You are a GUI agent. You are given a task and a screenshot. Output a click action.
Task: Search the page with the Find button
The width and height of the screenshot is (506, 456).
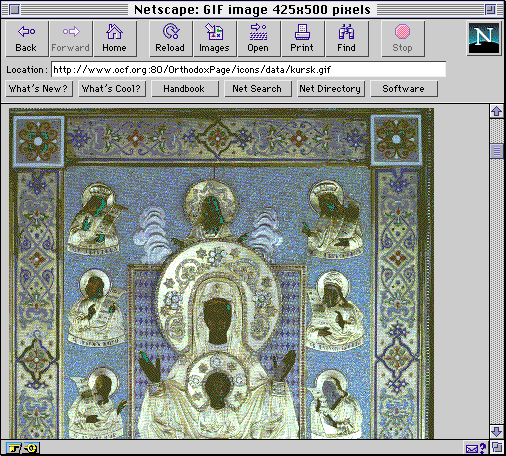(347, 39)
